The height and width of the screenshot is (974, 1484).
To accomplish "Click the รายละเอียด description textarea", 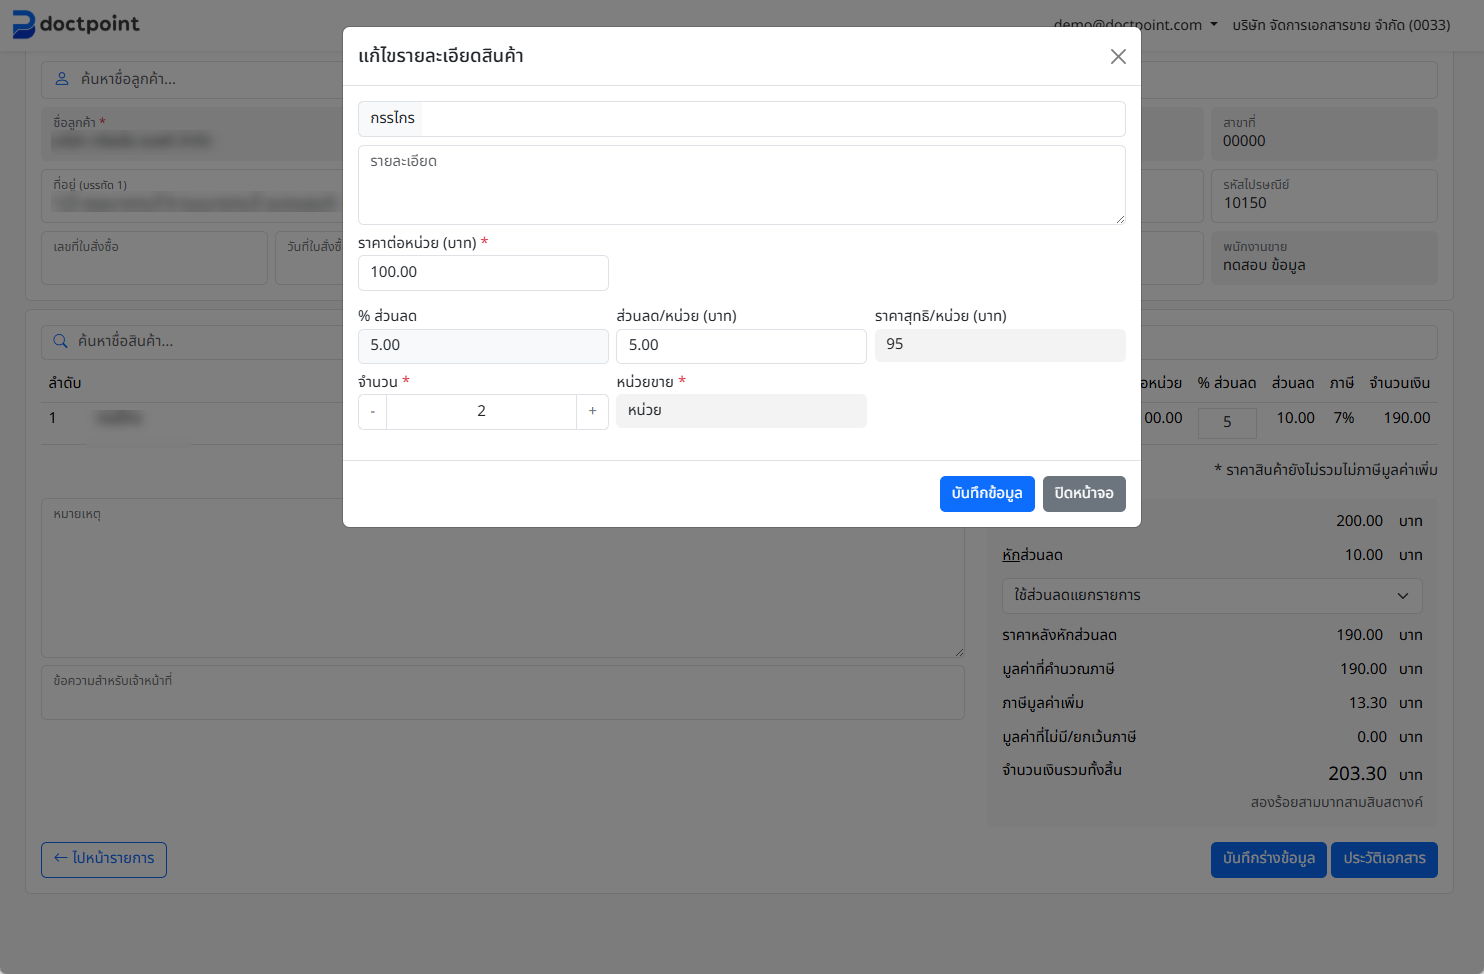I will [x=741, y=185].
